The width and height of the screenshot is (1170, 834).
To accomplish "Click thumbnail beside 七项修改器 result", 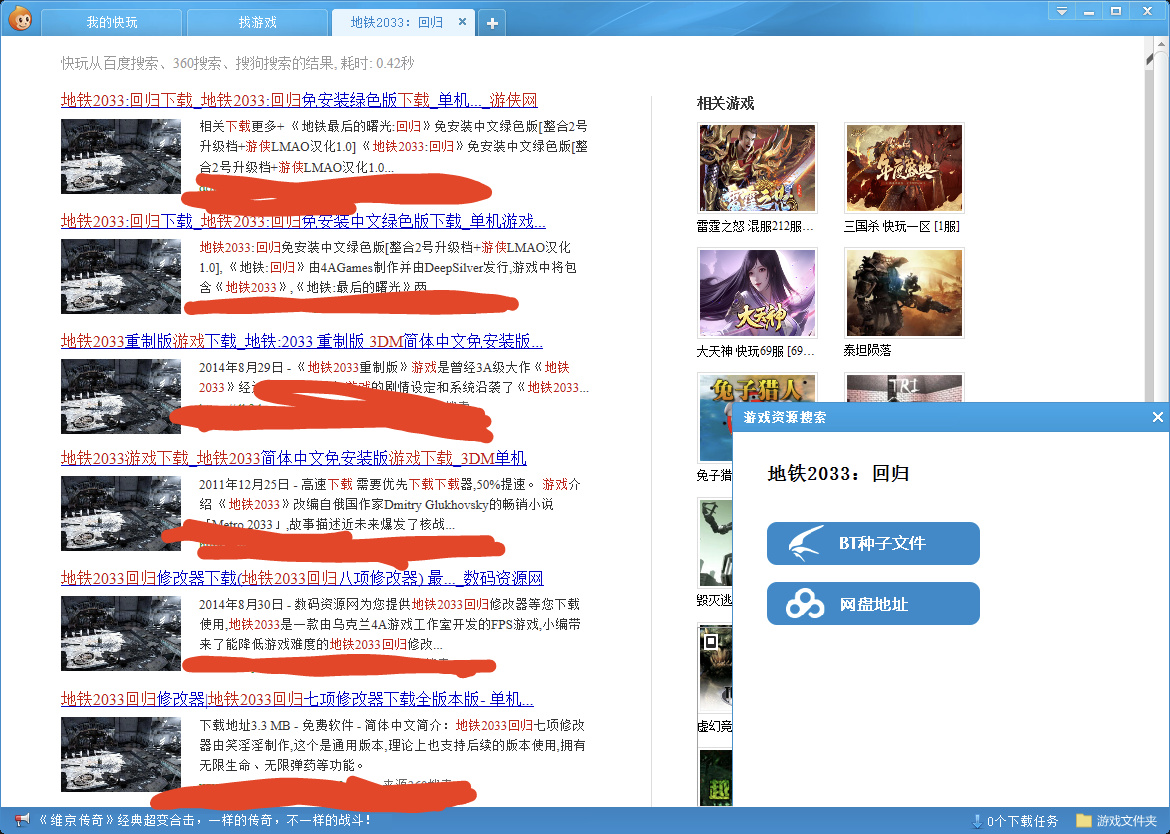I will (121, 754).
